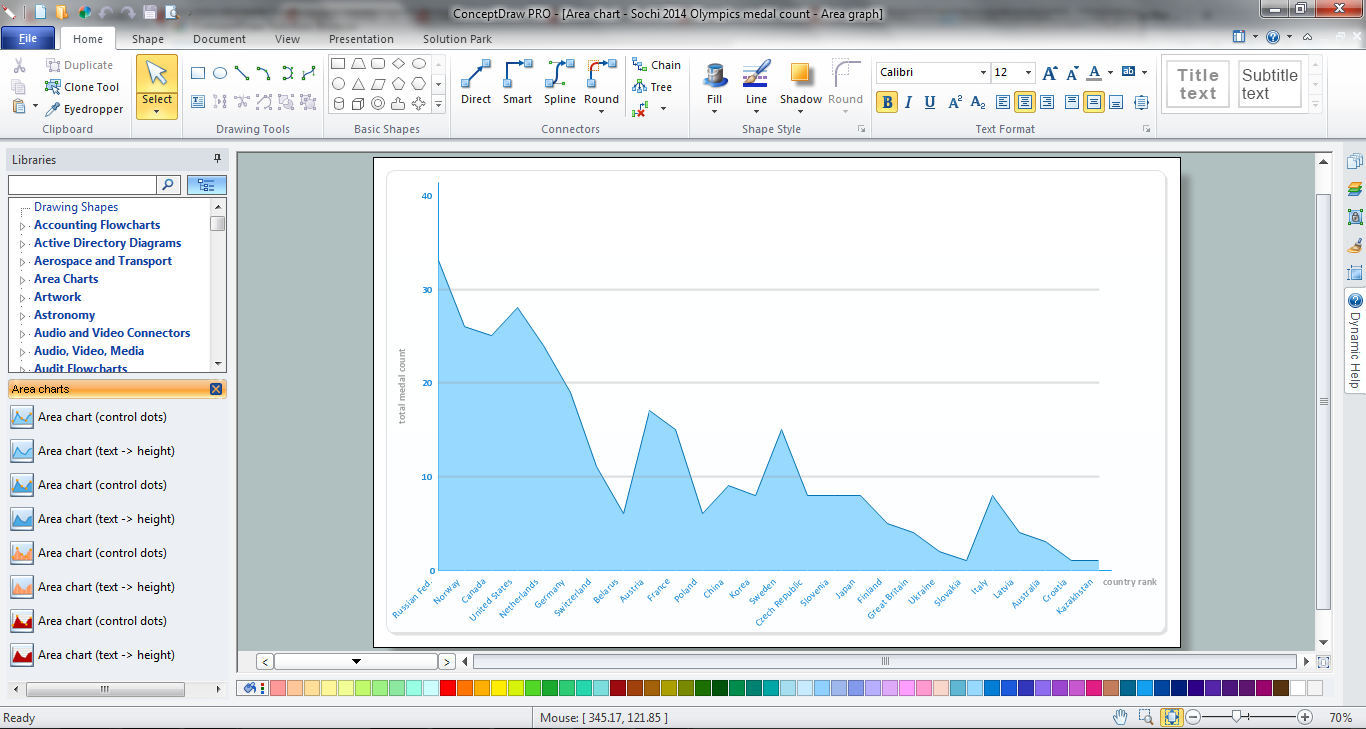Click the Libraries search input field
Image resolution: width=1366 pixels, height=729 pixels.
(x=82, y=185)
